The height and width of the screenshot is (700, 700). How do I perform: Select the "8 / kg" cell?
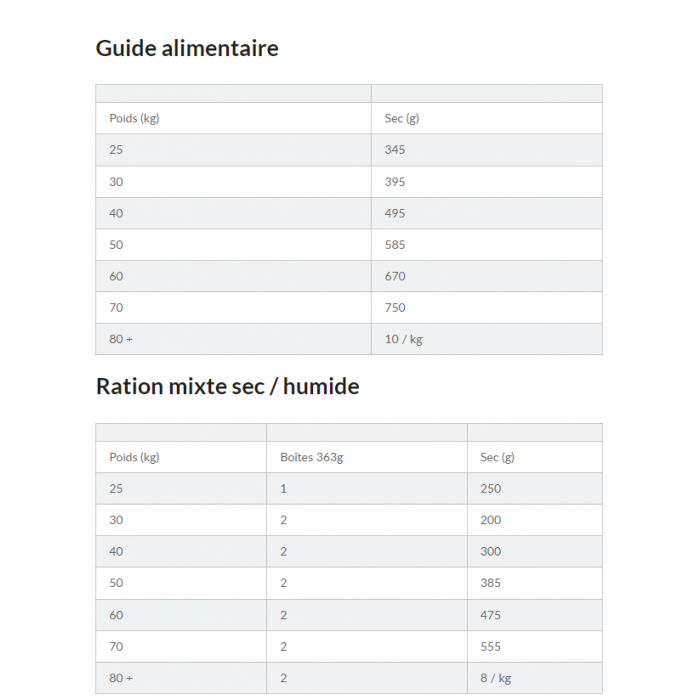click(495, 678)
